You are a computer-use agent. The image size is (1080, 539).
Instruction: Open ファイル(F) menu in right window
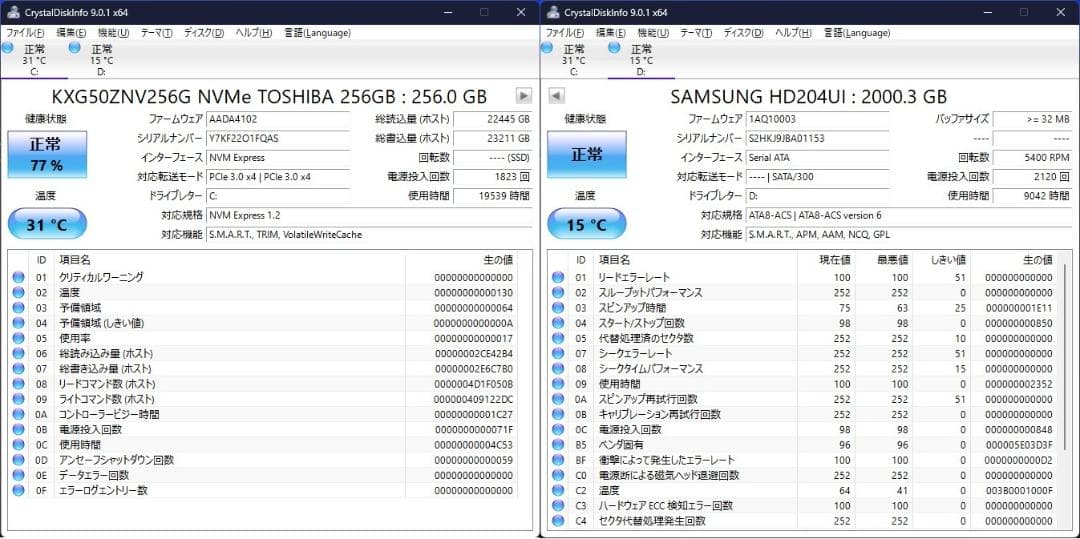[x=565, y=32]
